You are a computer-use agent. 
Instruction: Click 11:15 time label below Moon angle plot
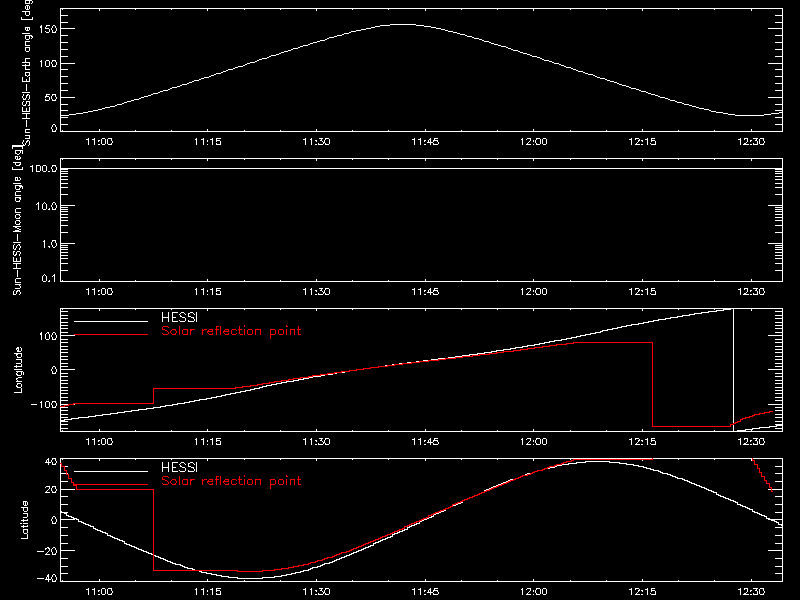tap(208, 292)
